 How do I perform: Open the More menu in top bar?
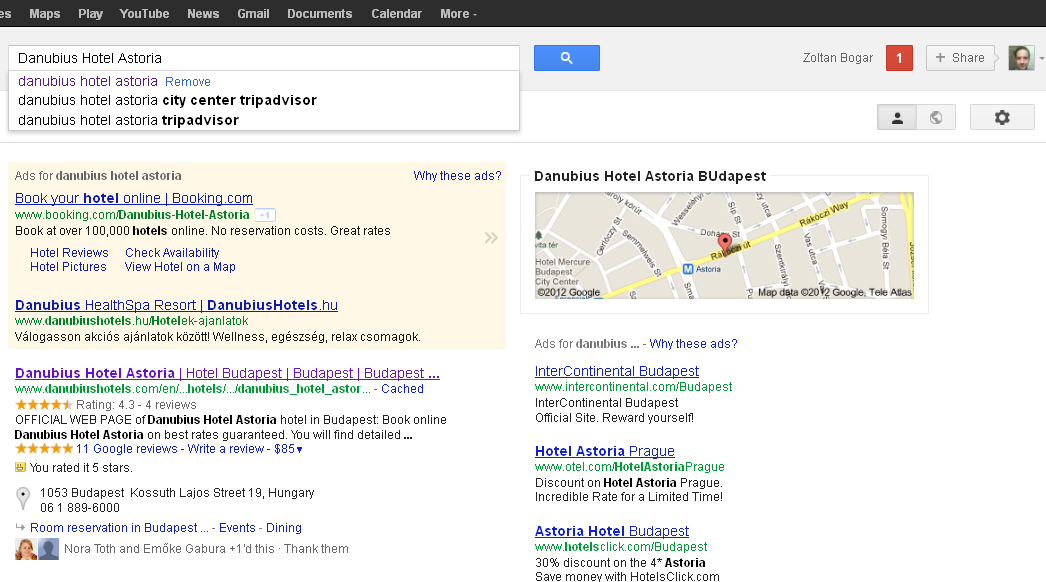(x=458, y=13)
